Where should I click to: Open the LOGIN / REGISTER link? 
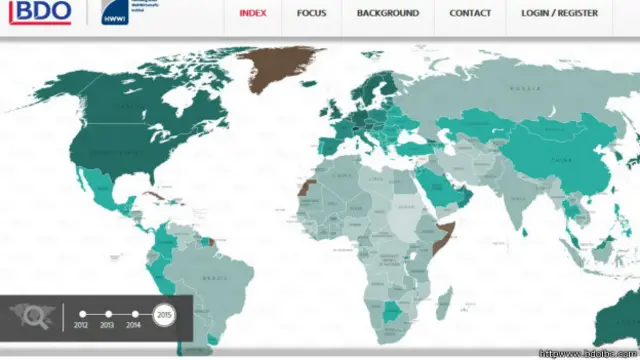tap(559, 13)
